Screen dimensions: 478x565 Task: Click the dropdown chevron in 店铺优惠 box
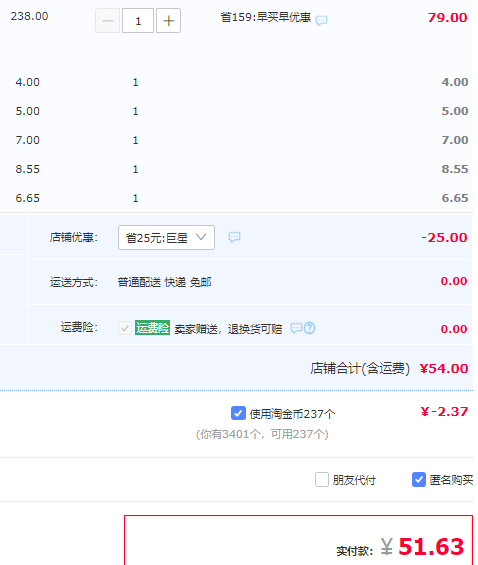tap(201, 237)
